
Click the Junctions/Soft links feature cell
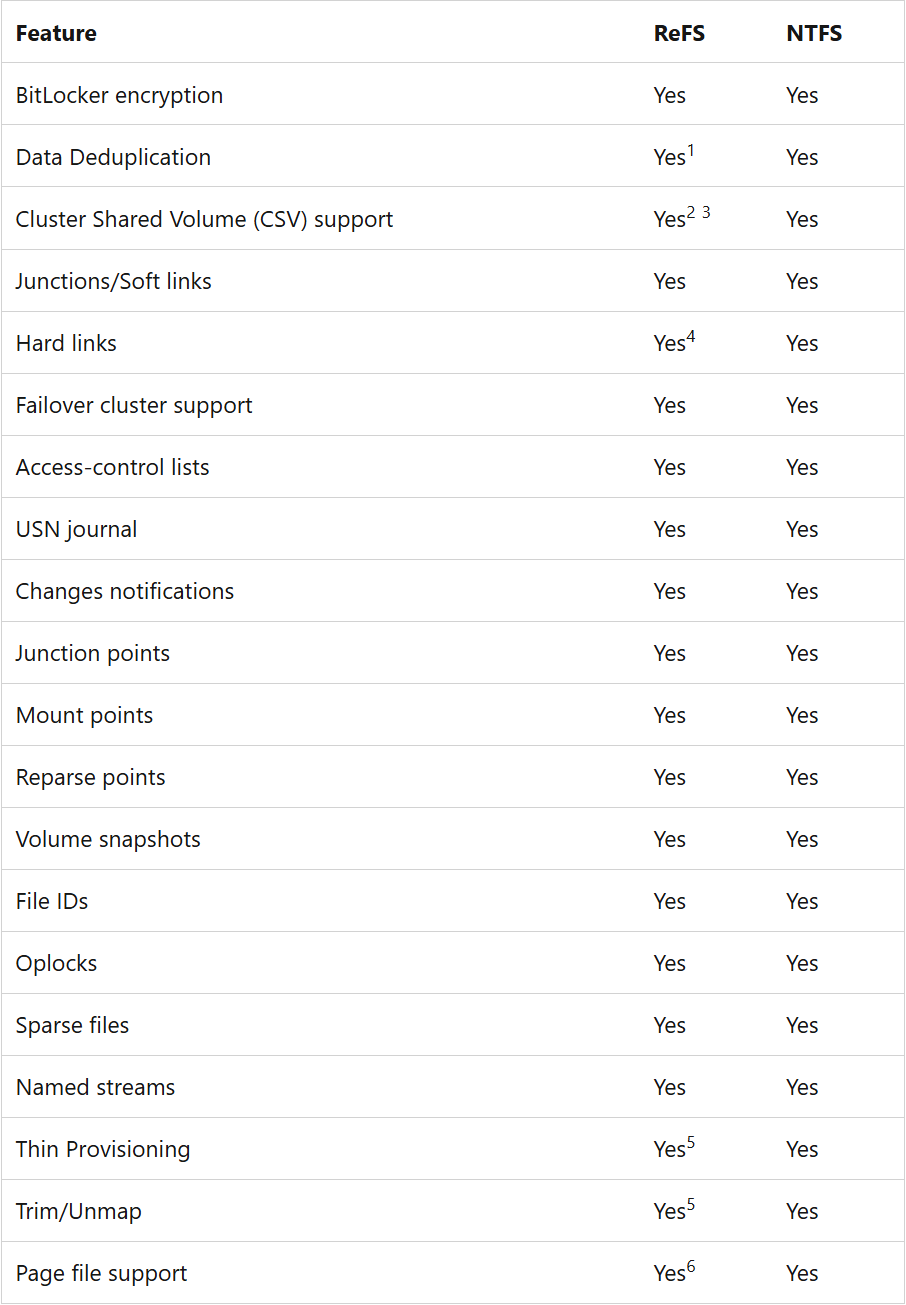(113, 282)
